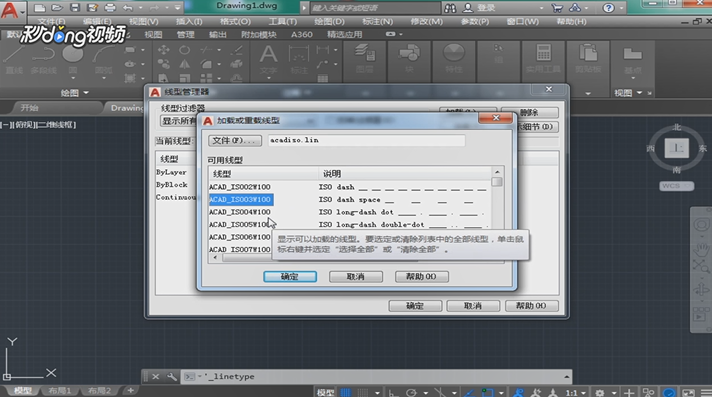Click the Redo arrow icon
This screenshot has height=397, width=712.
(155, 8)
